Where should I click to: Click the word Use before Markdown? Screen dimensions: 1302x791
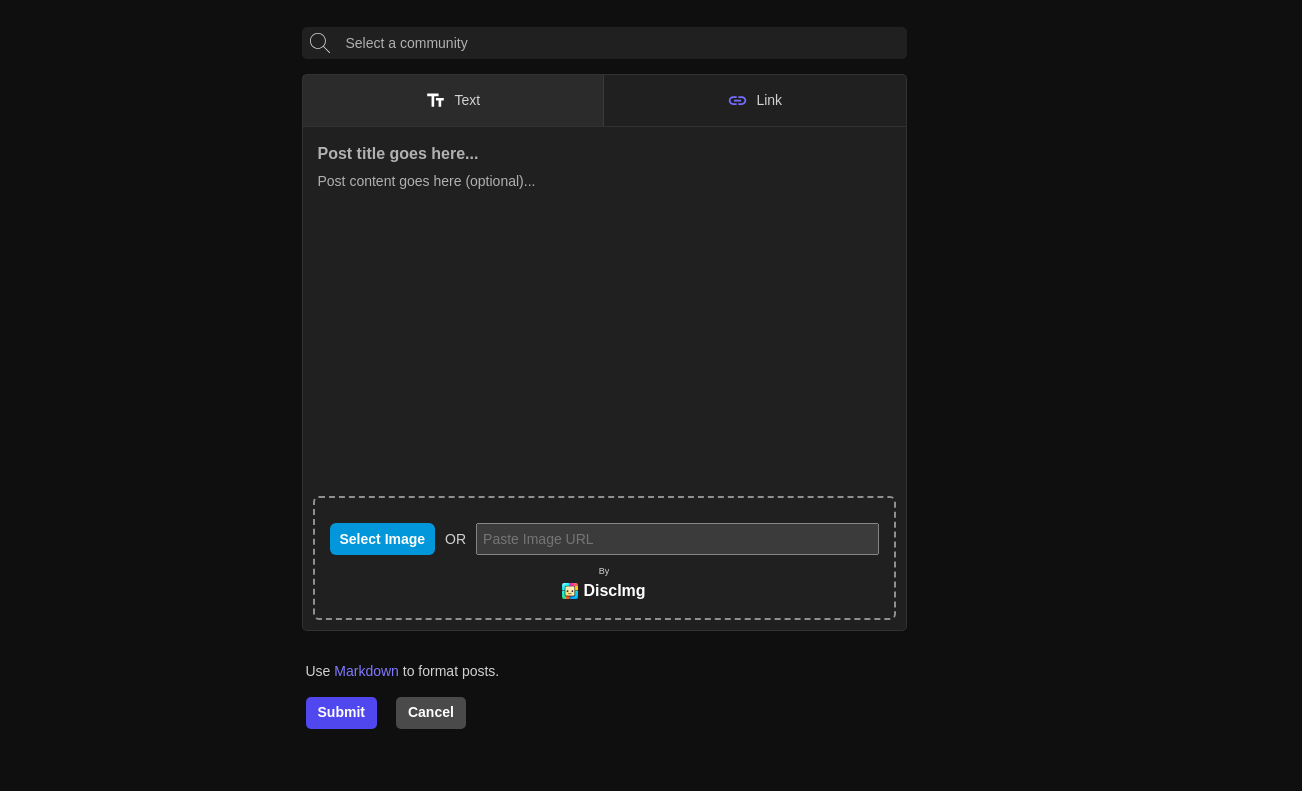(x=318, y=671)
